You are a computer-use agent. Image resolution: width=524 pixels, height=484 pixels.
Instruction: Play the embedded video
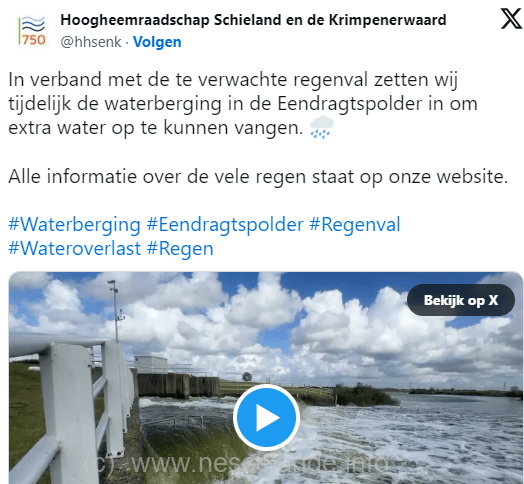[x=266, y=417]
